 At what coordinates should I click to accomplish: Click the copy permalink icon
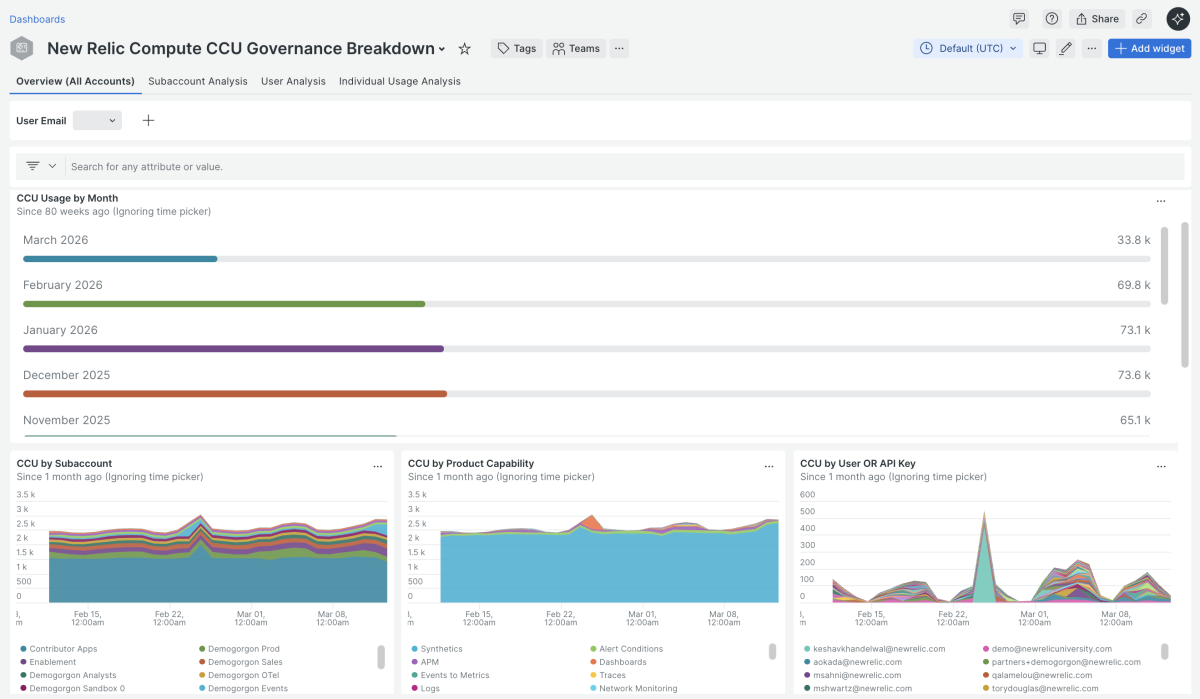[1142, 19]
